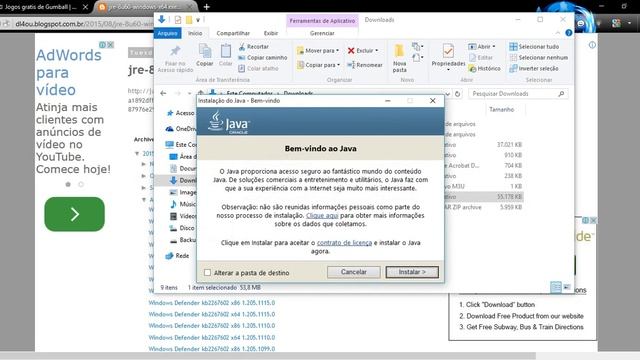Viewport: 640px width, 360px height.
Task: Click the ad info icon at right edge of page
Action: coord(592,45)
